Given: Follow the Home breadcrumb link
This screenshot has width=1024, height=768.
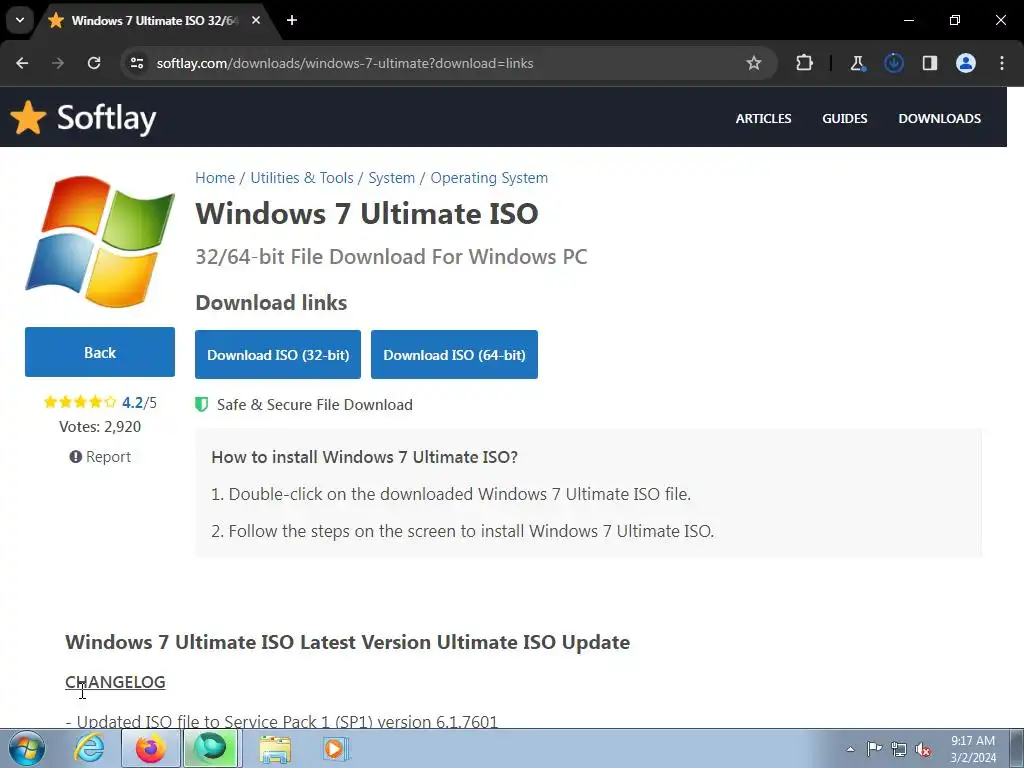Looking at the screenshot, I should click(215, 178).
